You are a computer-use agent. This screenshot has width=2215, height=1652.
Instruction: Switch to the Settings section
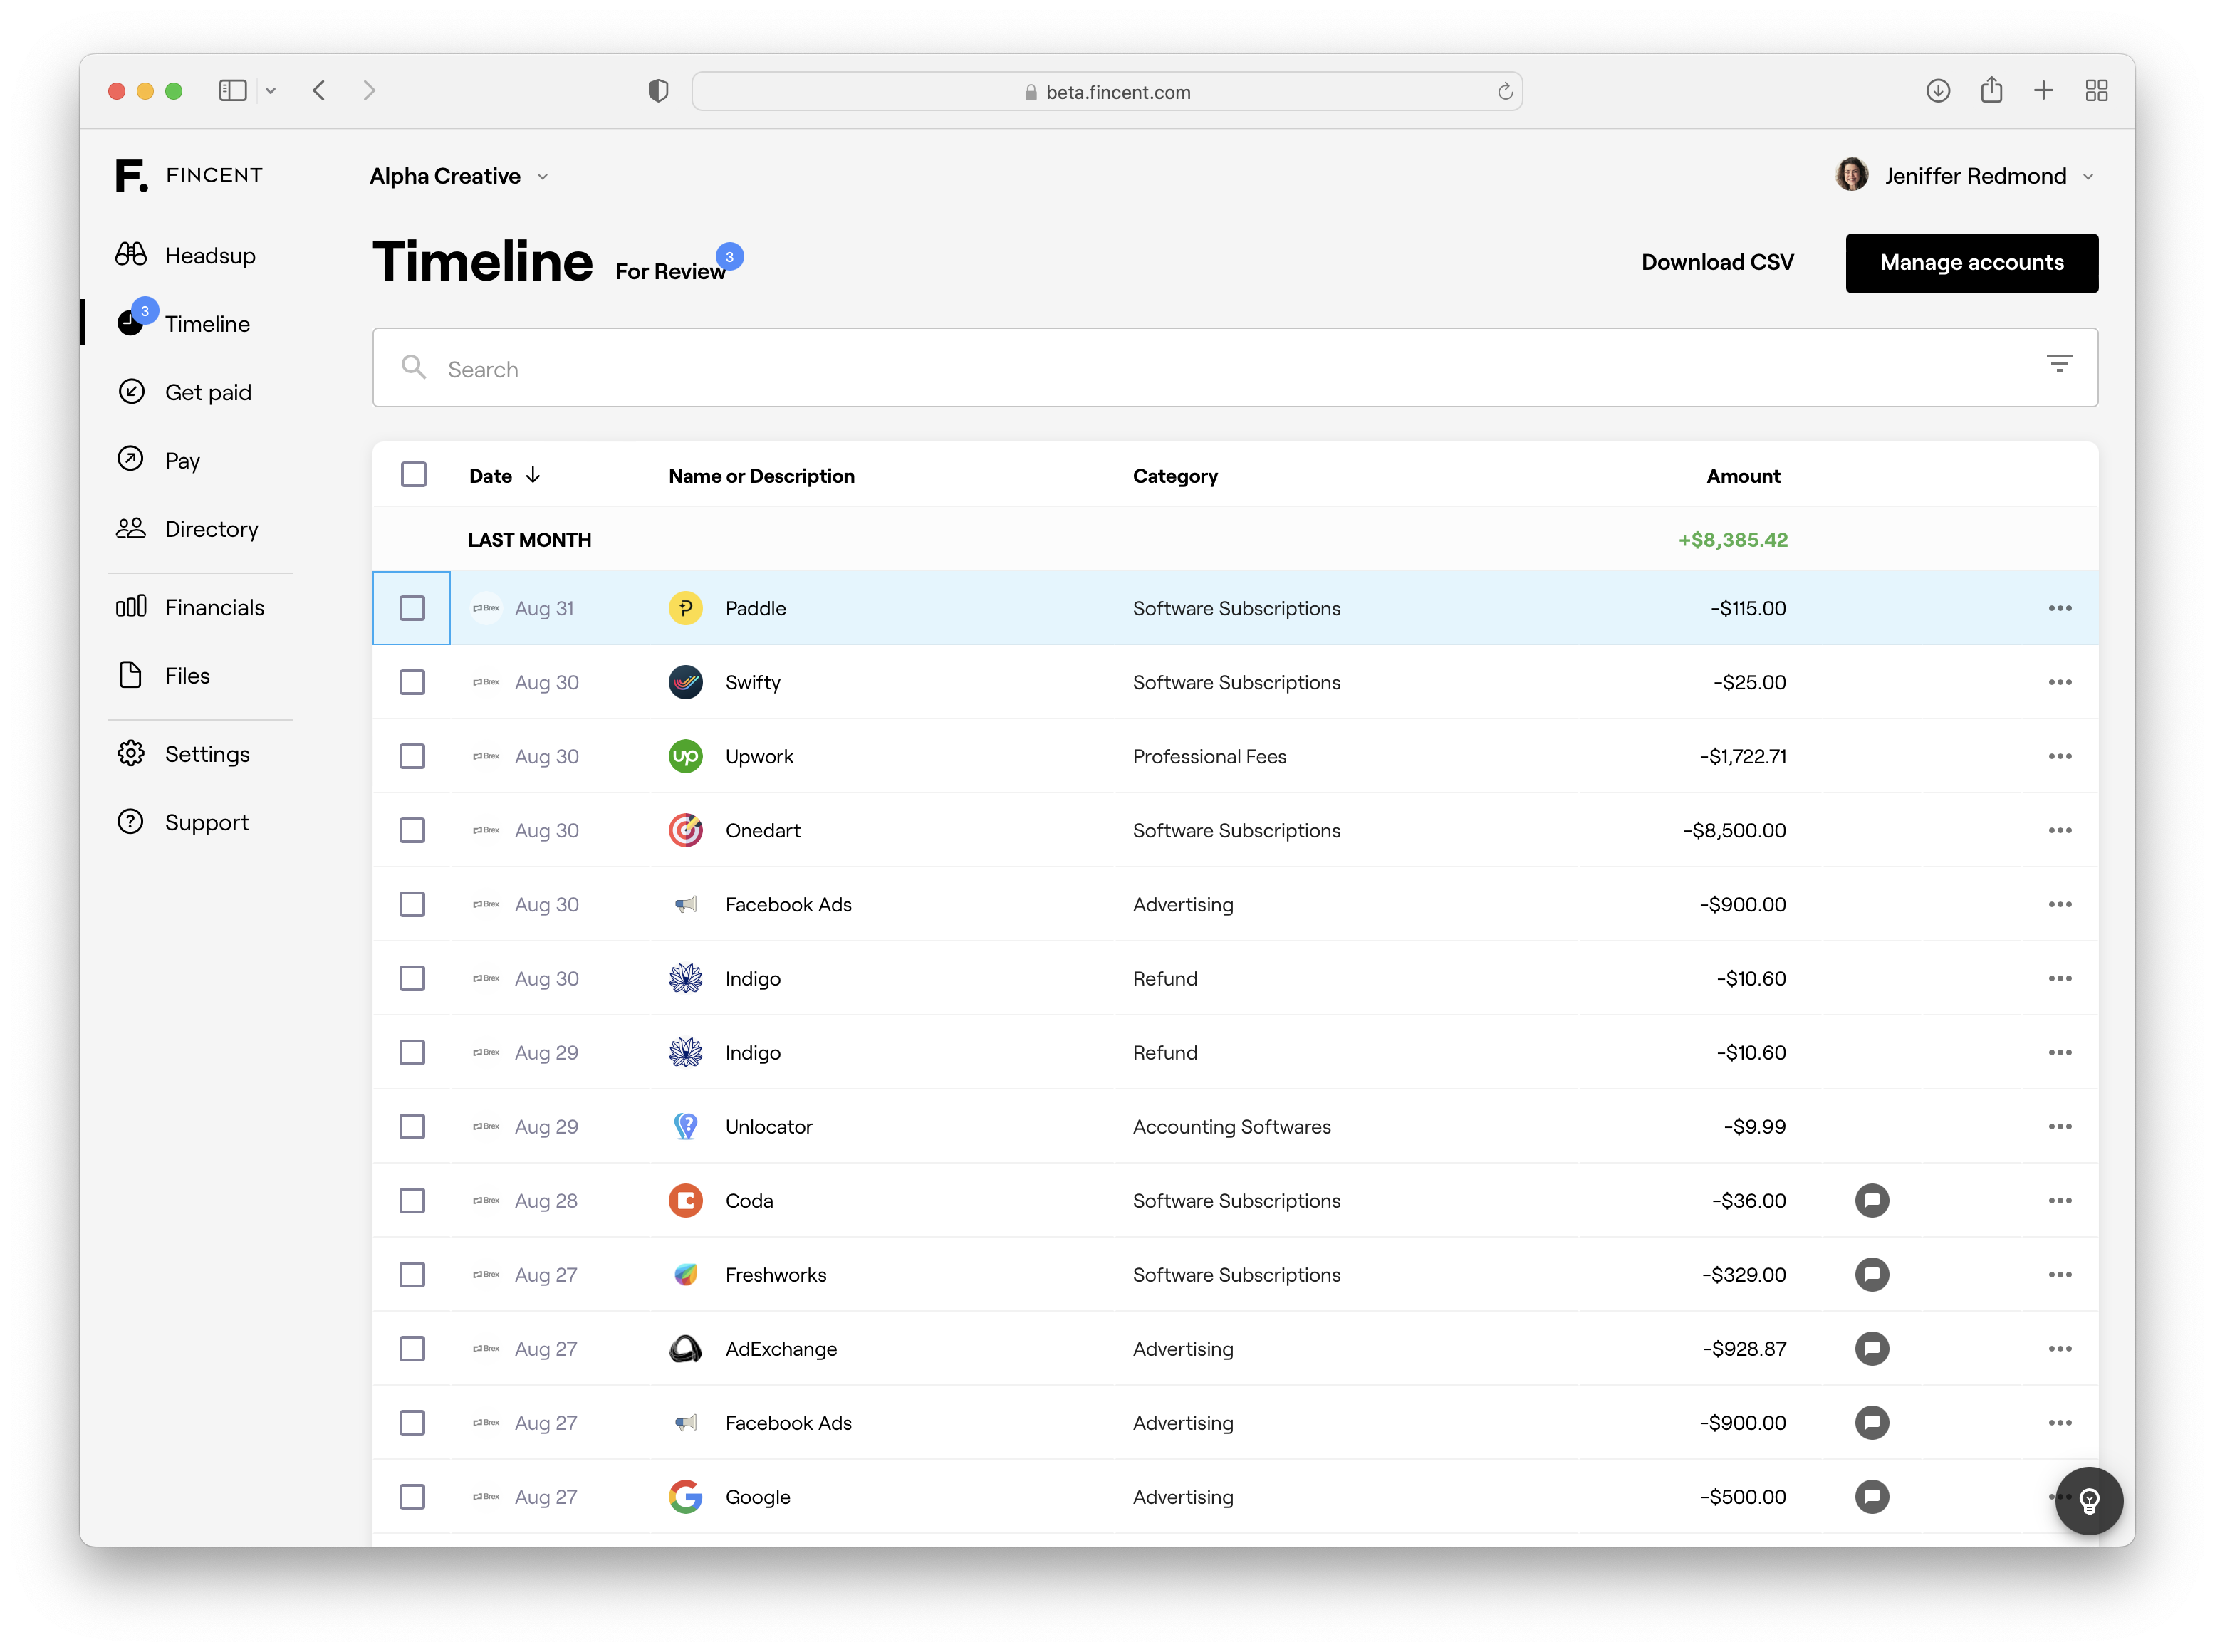[206, 754]
